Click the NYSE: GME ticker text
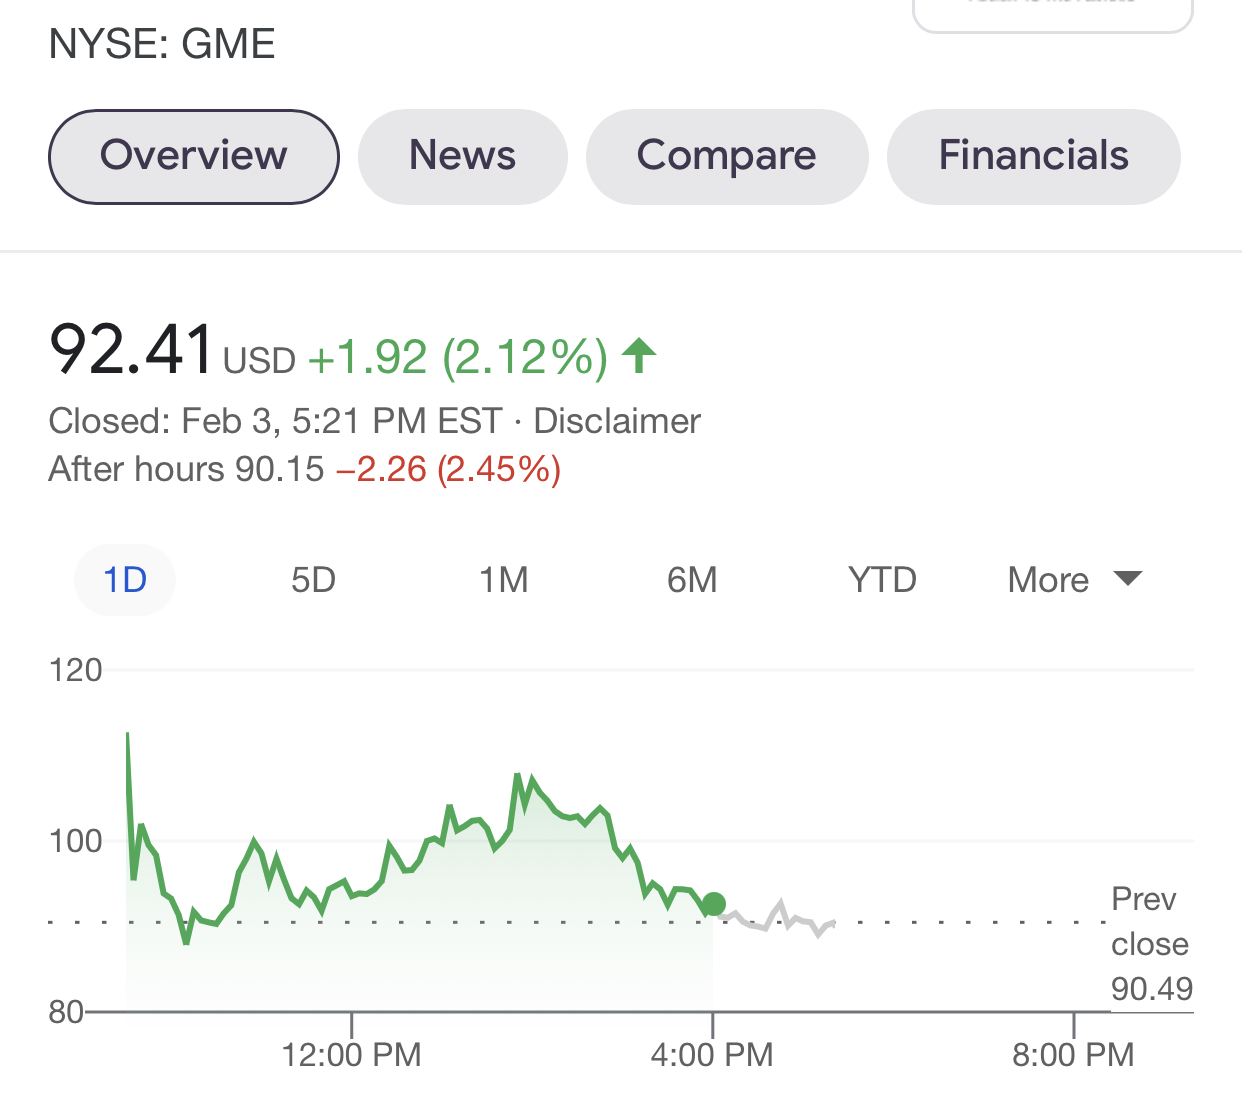This screenshot has width=1242, height=1110. pyautogui.click(x=162, y=44)
